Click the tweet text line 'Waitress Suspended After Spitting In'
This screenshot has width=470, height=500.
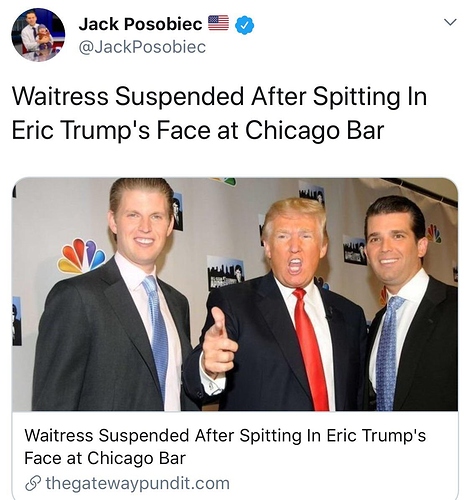coord(219,97)
